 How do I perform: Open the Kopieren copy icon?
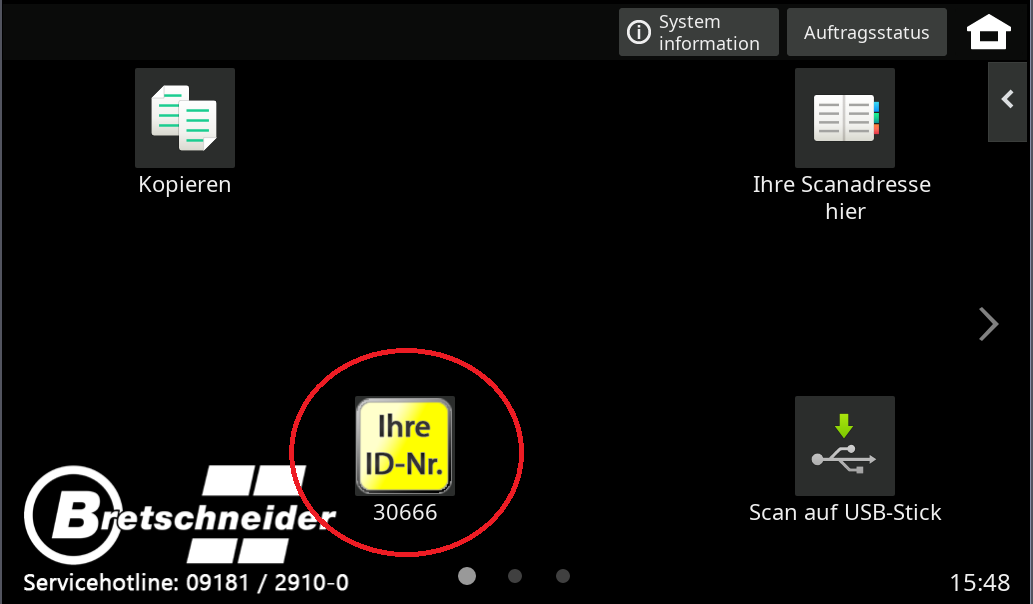click(x=185, y=118)
